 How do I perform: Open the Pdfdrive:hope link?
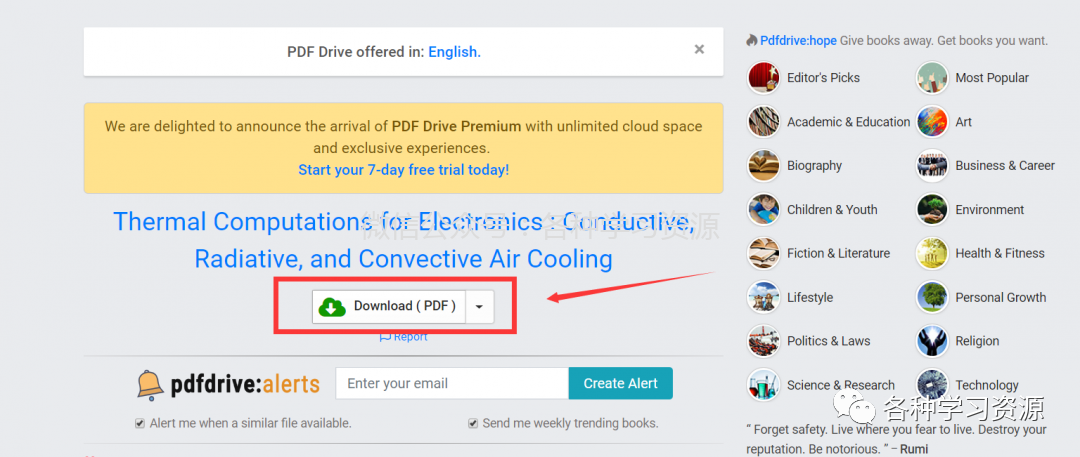tap(798, 41)
